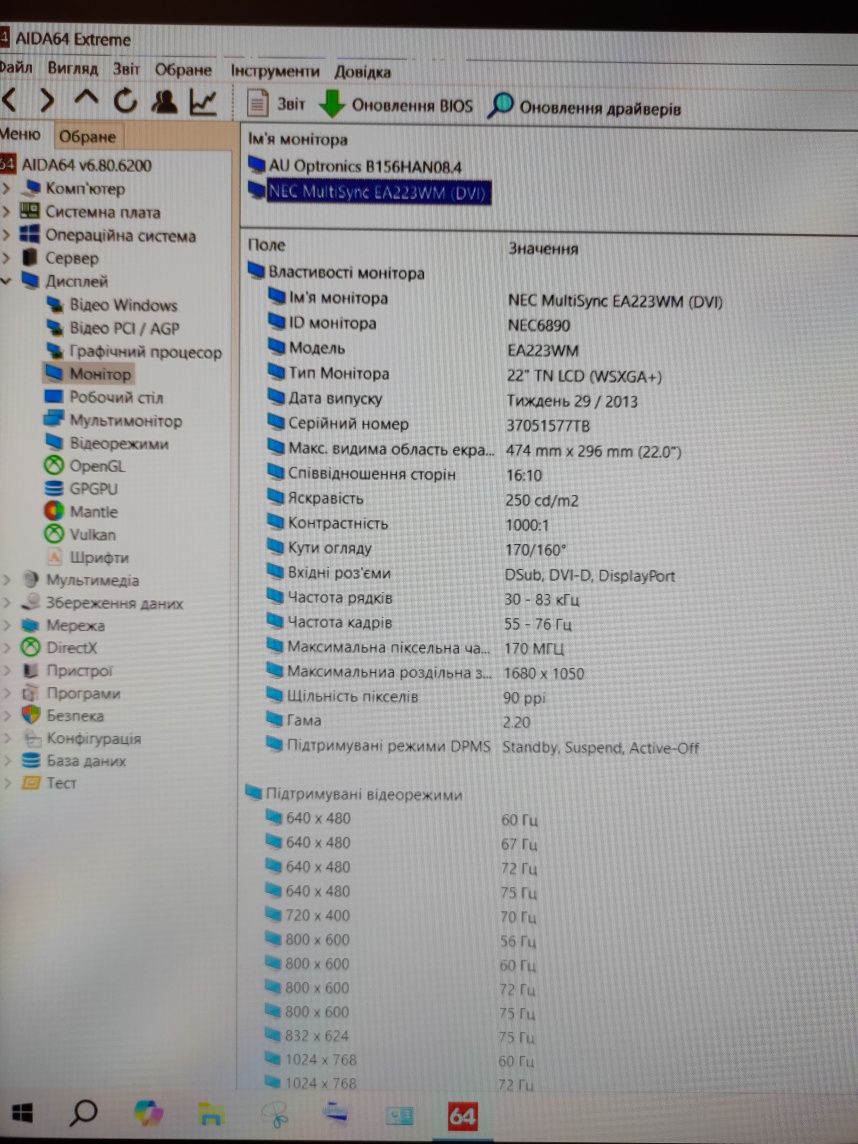The width and height of the screenshot is (858, 1144).
Task: Select Робочий стіл tree item
Action: tap(115, 398)
